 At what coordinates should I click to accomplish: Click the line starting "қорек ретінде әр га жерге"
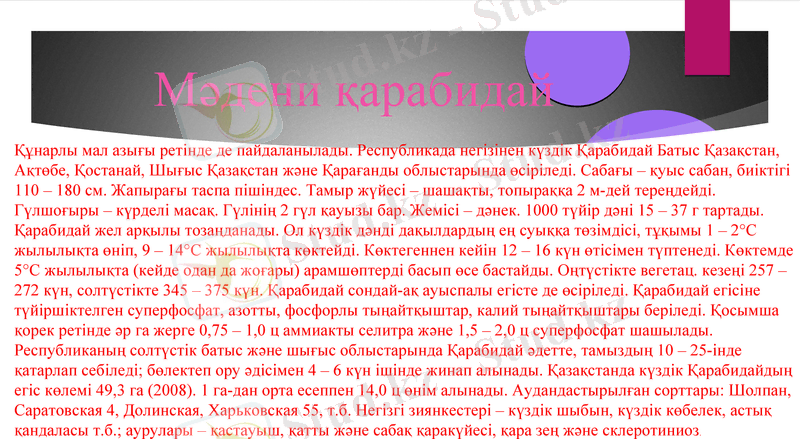pyautogui.click(x=363, y=331)
